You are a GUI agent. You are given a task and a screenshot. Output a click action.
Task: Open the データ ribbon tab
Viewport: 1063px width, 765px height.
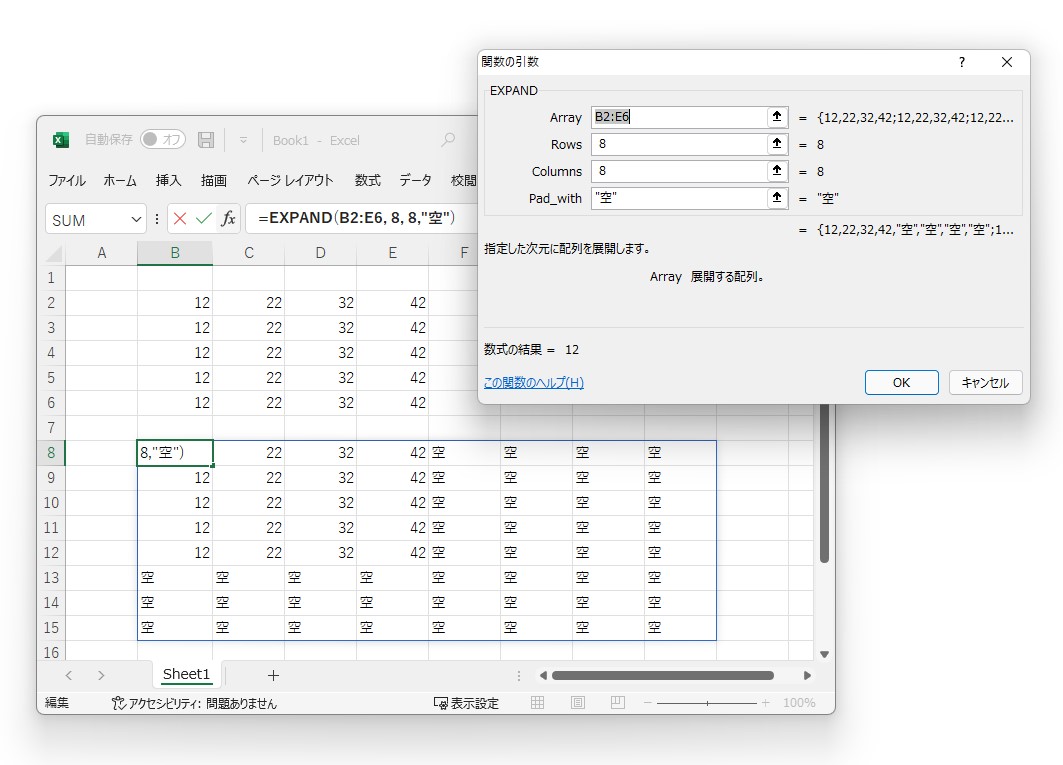tap(415, 180)
